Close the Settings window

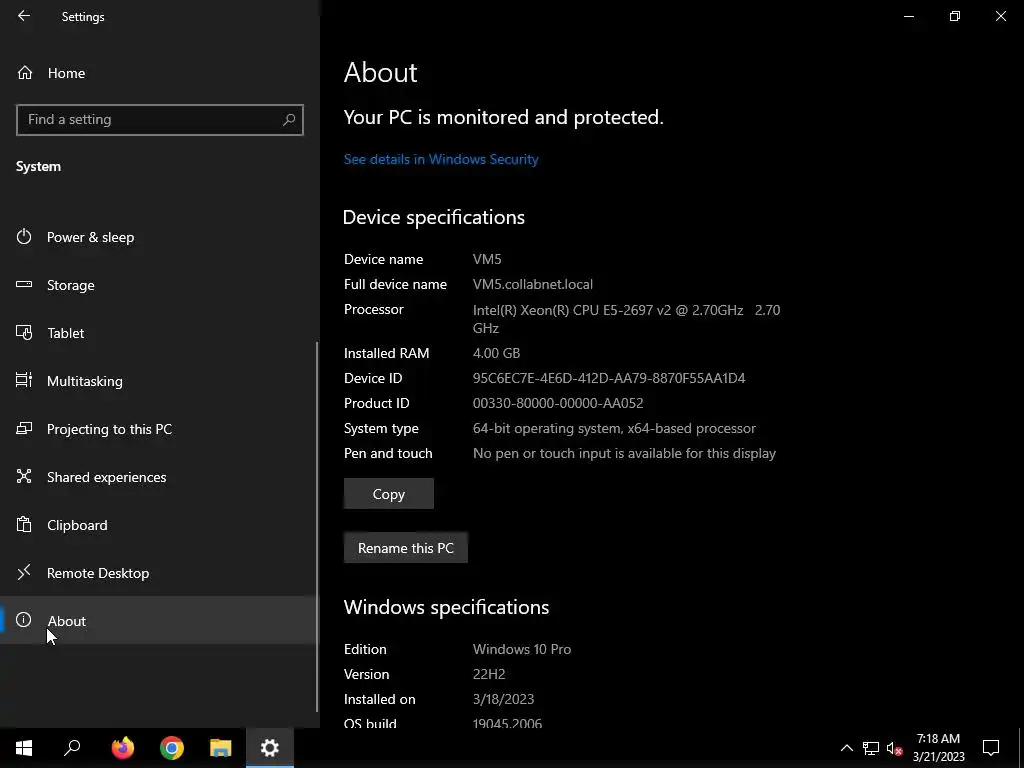1000,16
